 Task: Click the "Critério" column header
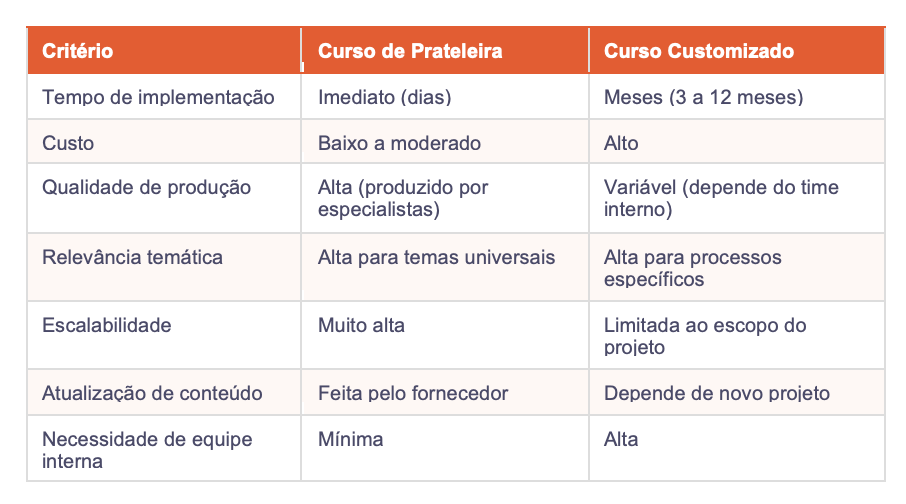pos(78,51)
